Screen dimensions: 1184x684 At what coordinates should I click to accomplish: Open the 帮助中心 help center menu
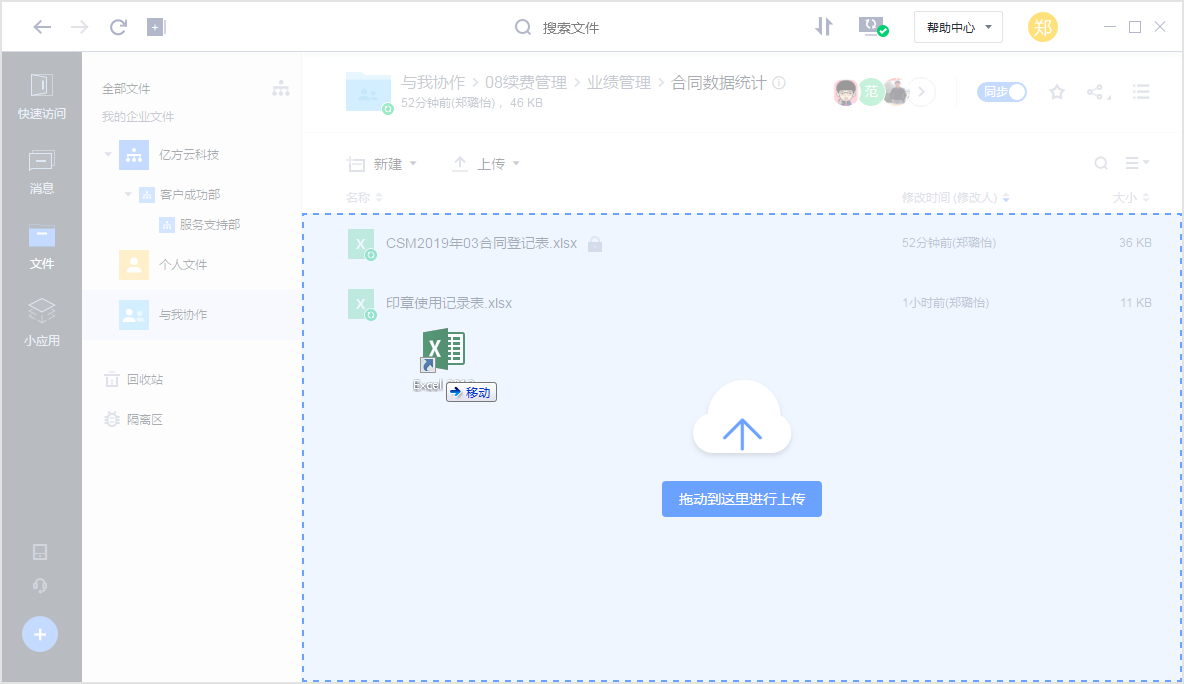[x=957, y=27]
